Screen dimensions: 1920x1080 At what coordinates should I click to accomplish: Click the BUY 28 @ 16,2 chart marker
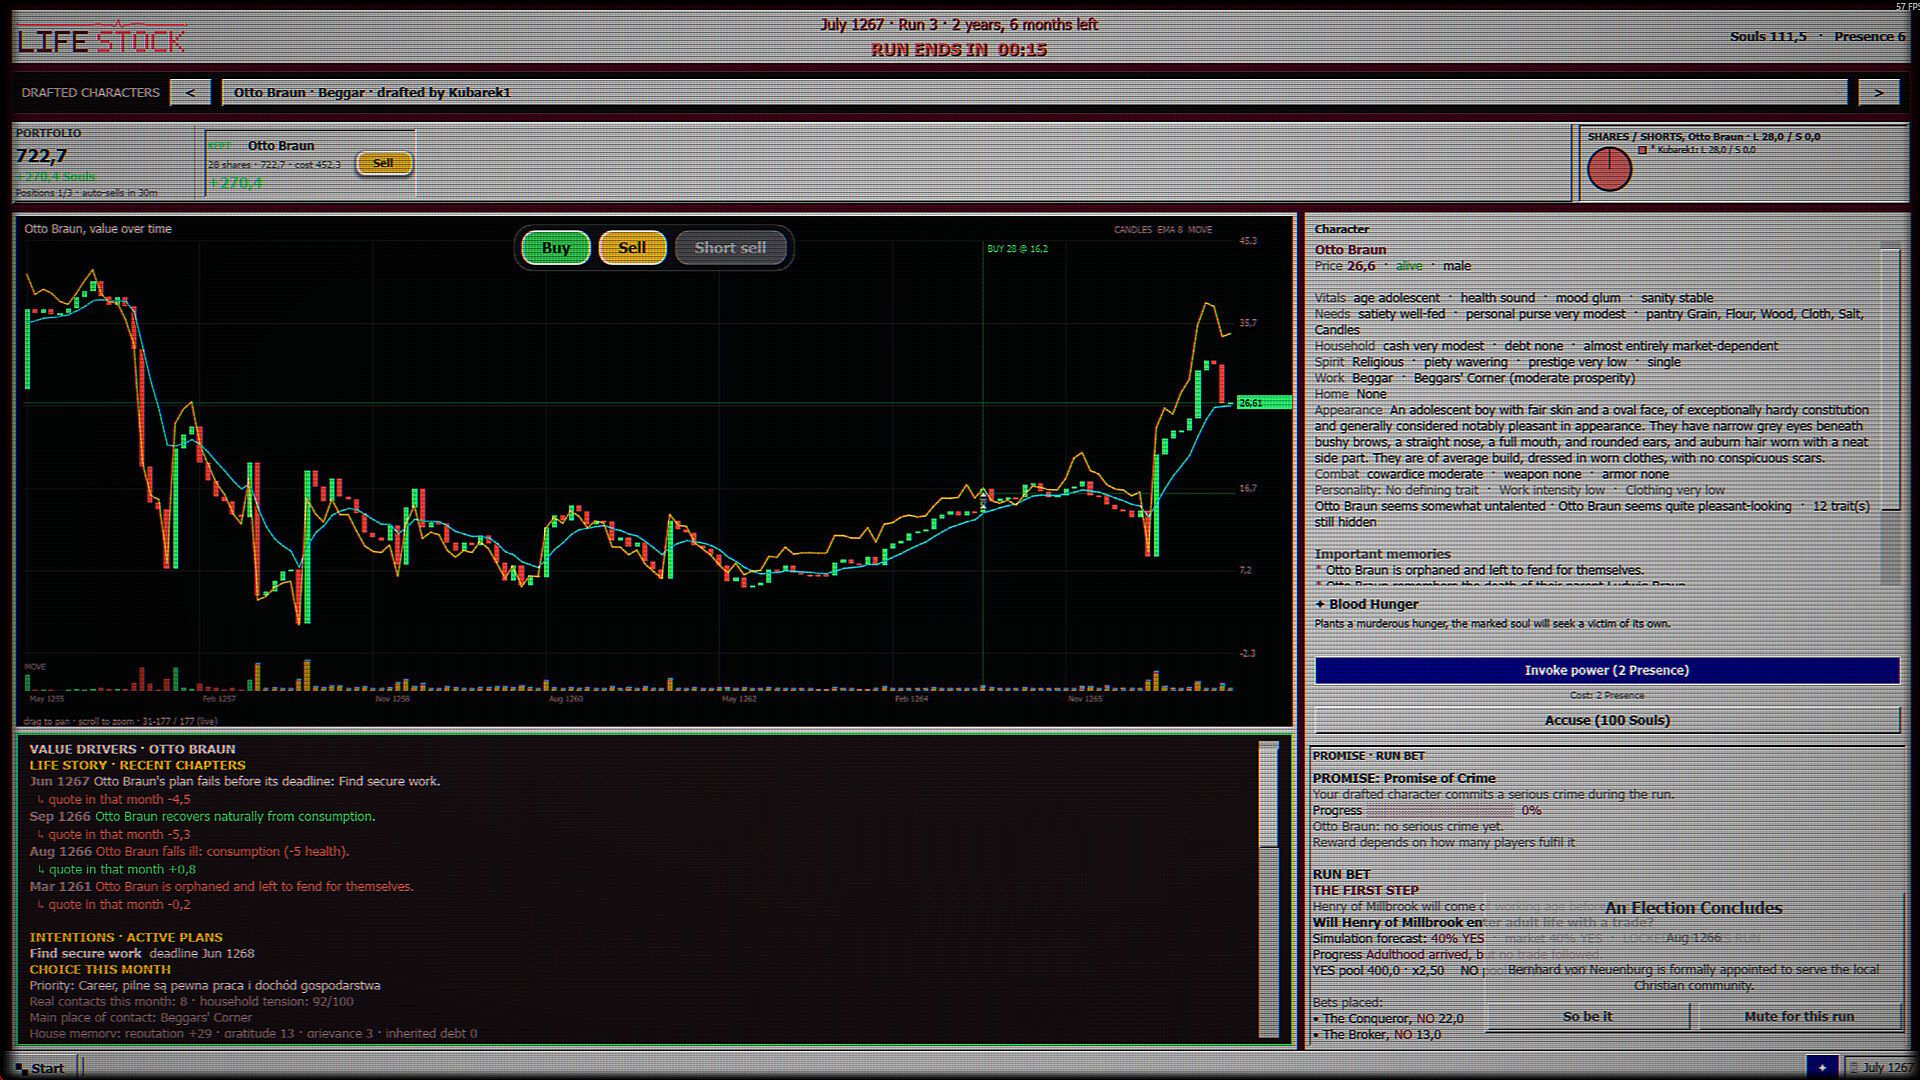click(x=1017, y=249)
